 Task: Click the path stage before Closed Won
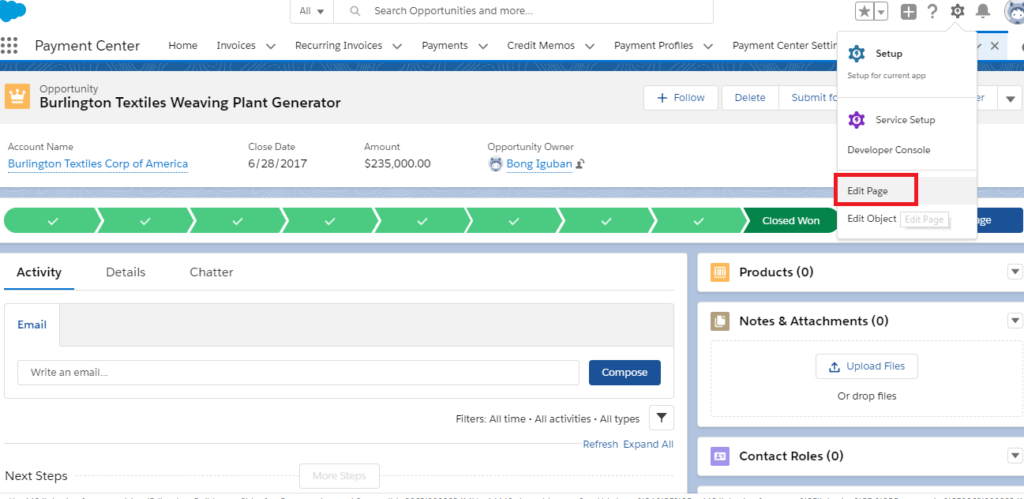click(x=698, y=221)
